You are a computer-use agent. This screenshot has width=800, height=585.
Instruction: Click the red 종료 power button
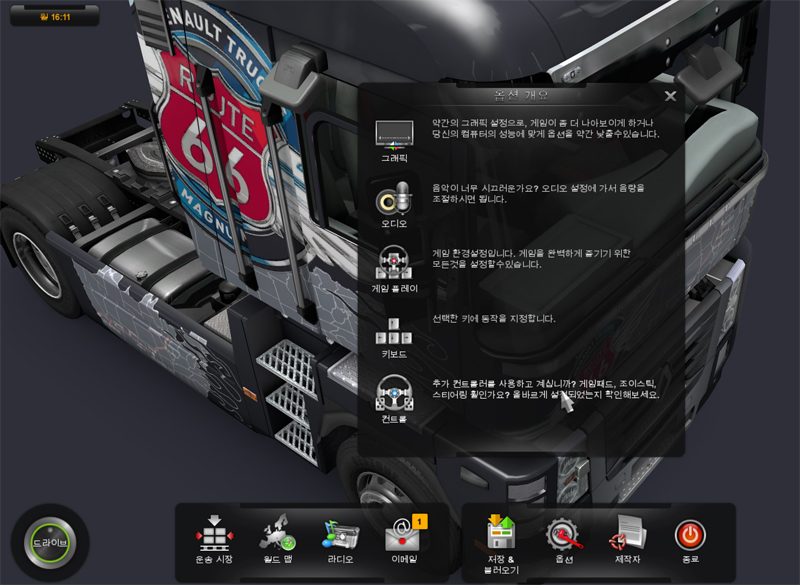click(690, 536)
